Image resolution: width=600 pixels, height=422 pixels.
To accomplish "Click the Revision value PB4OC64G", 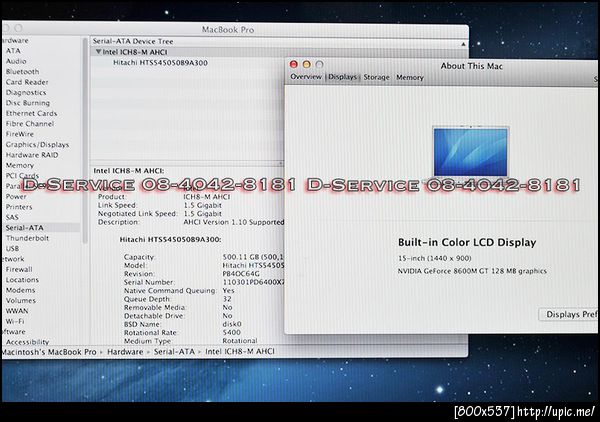I will (x=241, y=274).
